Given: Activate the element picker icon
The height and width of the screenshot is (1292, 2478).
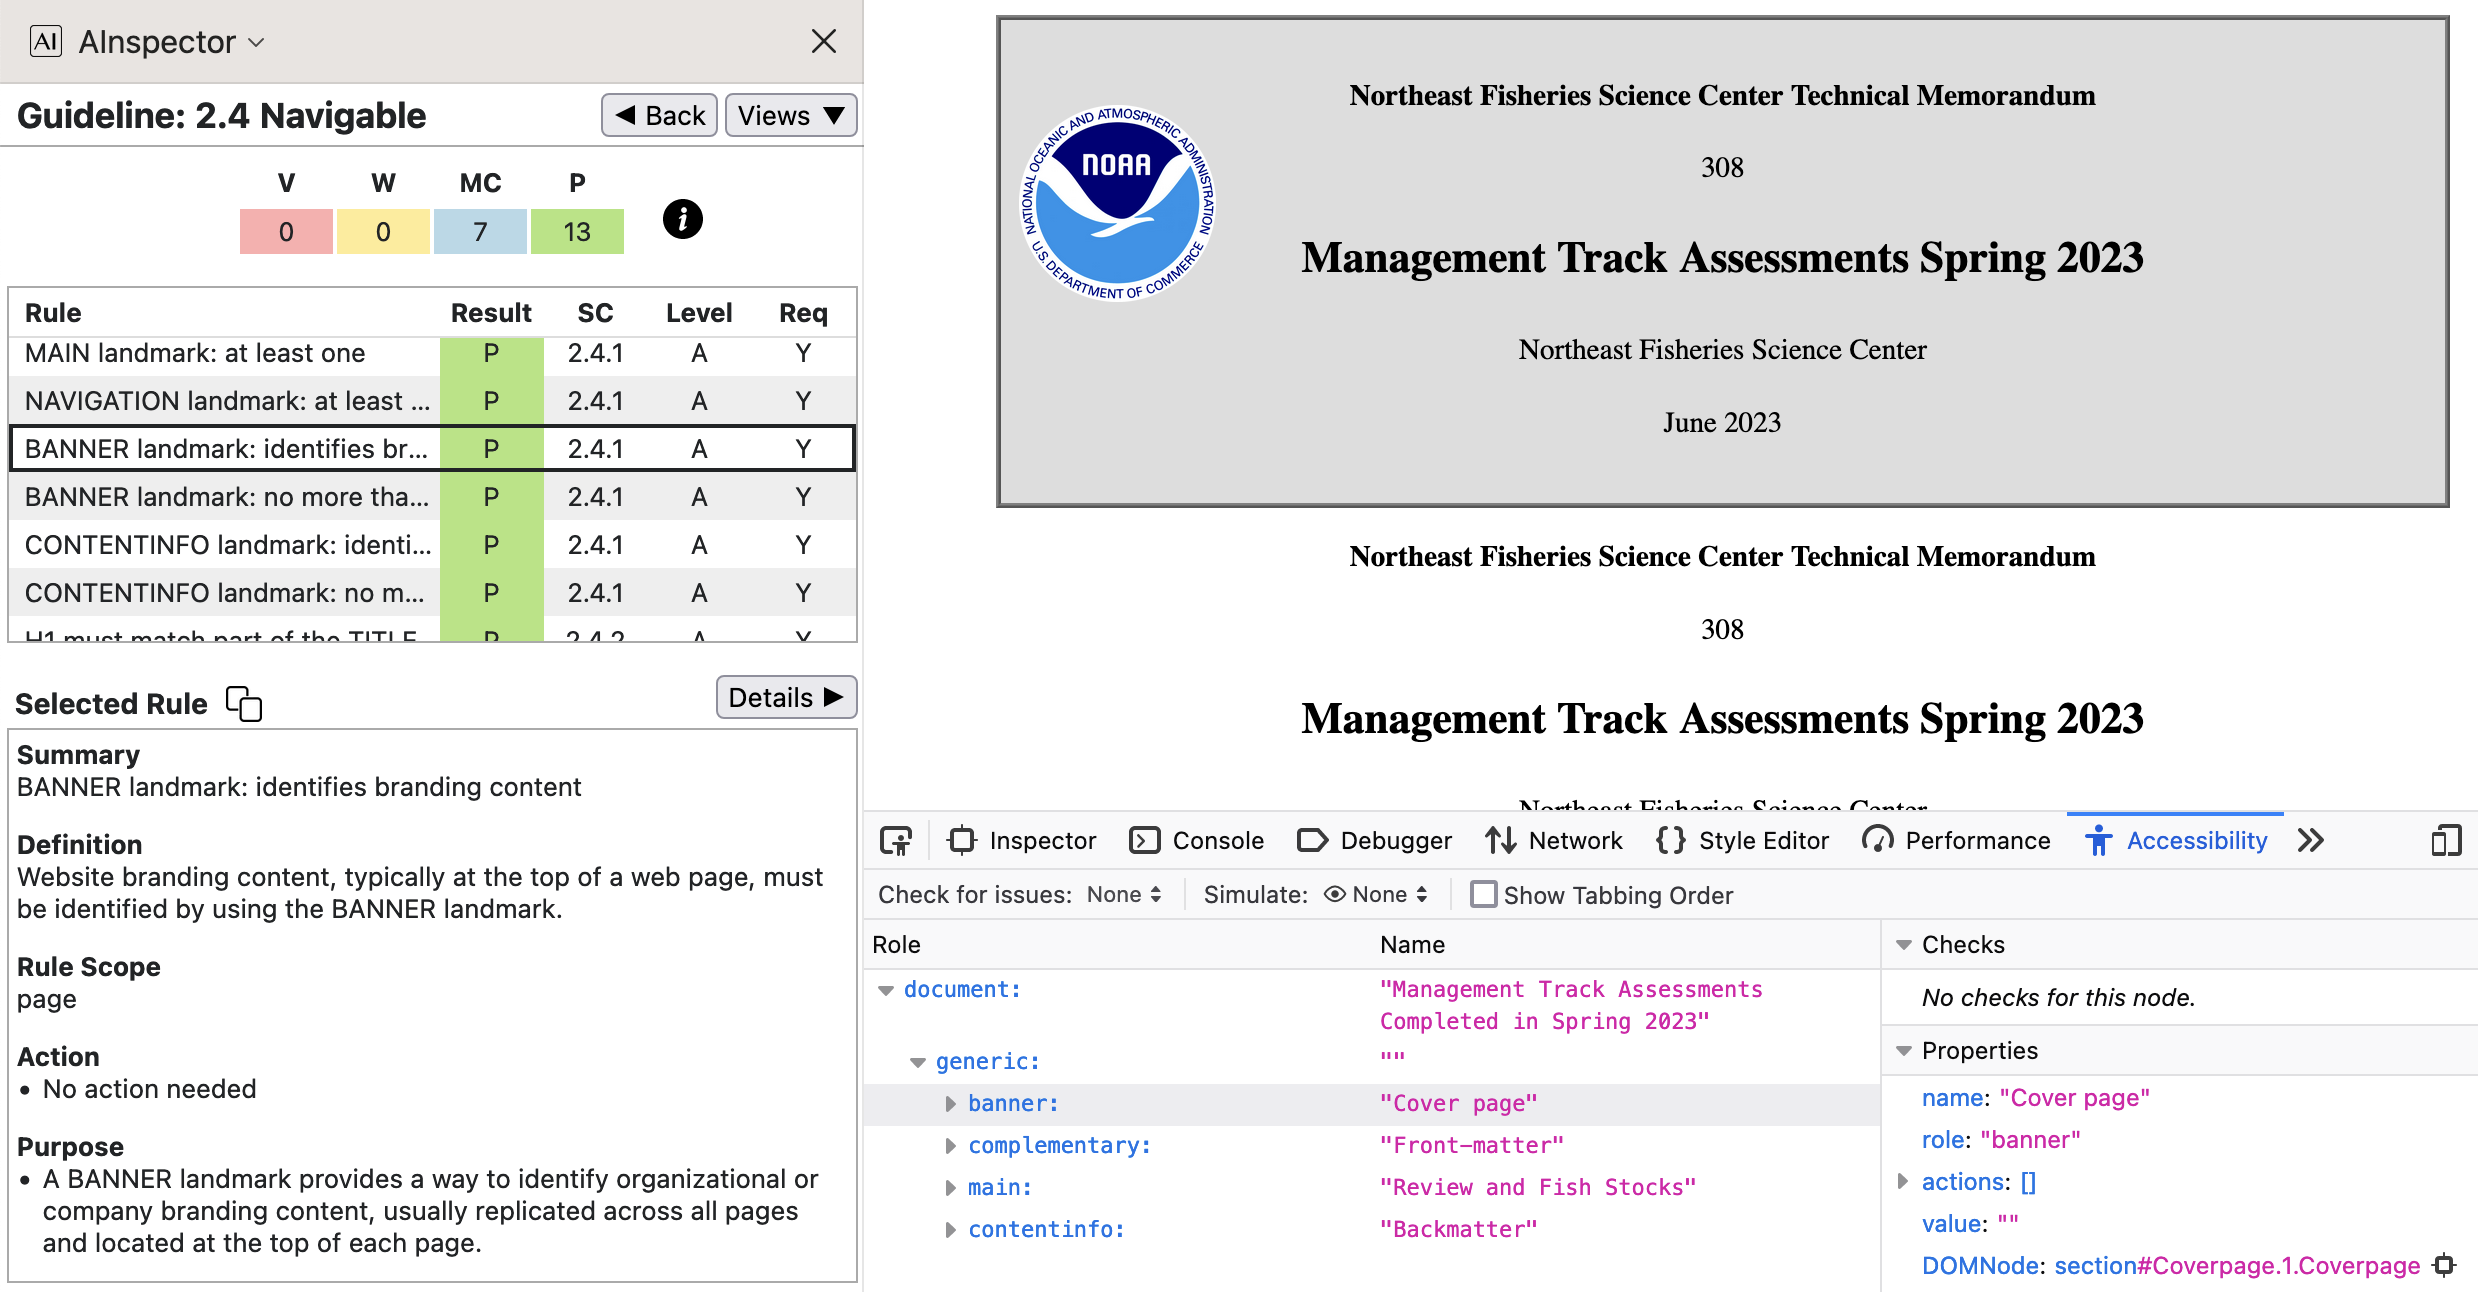Looking at the screenshot, I should click(895, 841).
